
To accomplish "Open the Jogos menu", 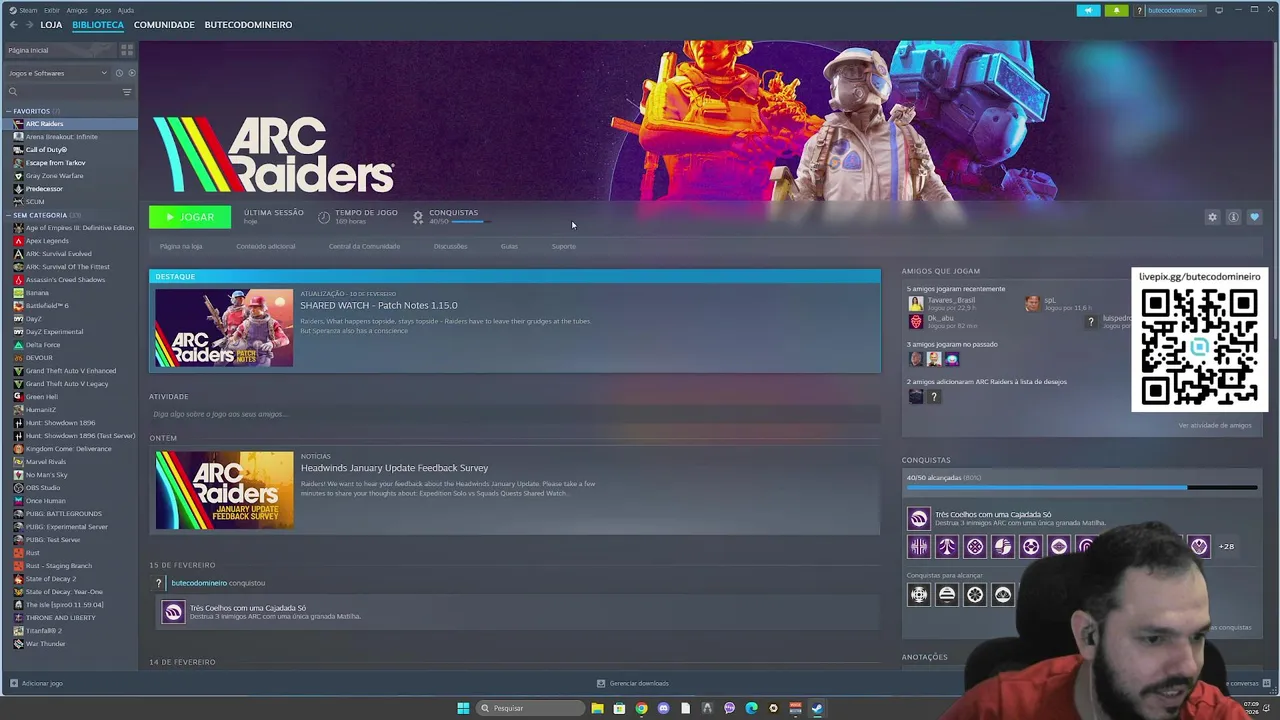I will [103, 10].
